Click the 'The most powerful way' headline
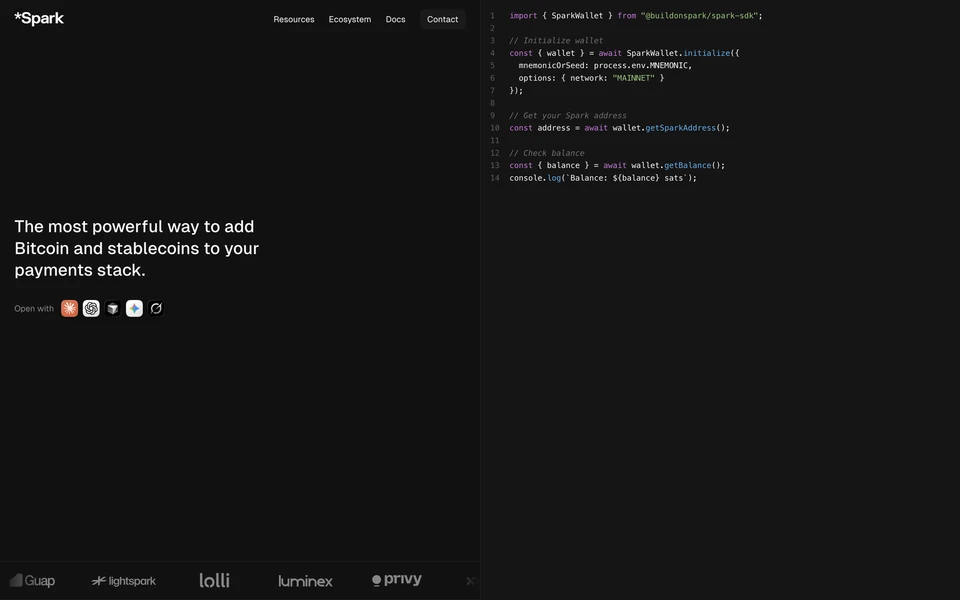This screenshot has width=960, height=600. point(137,248)
